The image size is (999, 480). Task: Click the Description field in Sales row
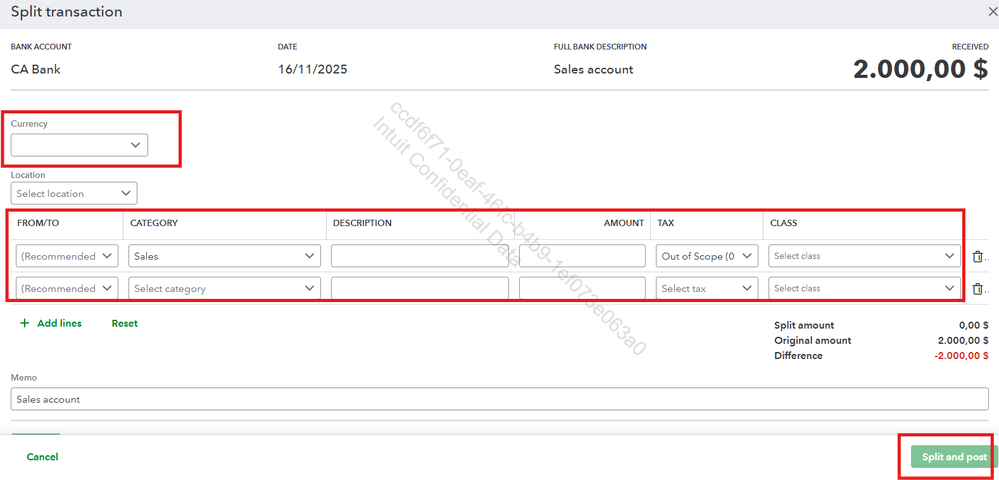click(x=419, y=256)
